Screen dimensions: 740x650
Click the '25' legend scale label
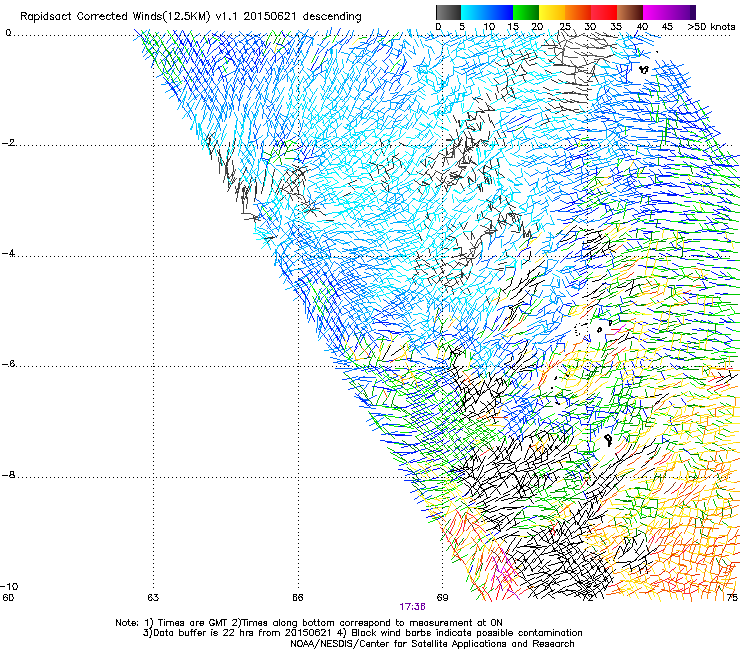coord(565,27)
